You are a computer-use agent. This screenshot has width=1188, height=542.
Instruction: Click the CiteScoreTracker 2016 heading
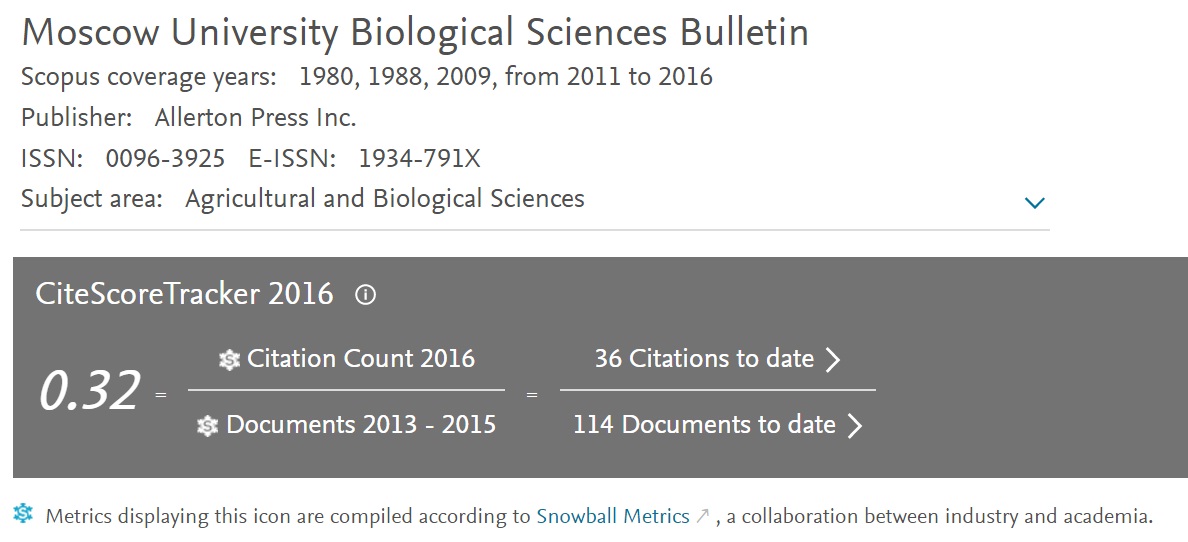pos(184,294)
